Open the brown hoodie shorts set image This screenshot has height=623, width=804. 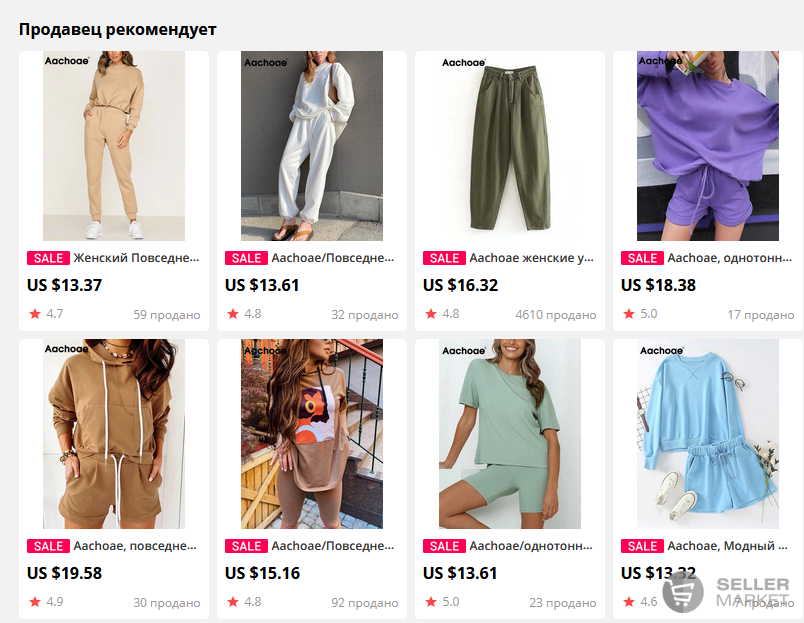114,434
